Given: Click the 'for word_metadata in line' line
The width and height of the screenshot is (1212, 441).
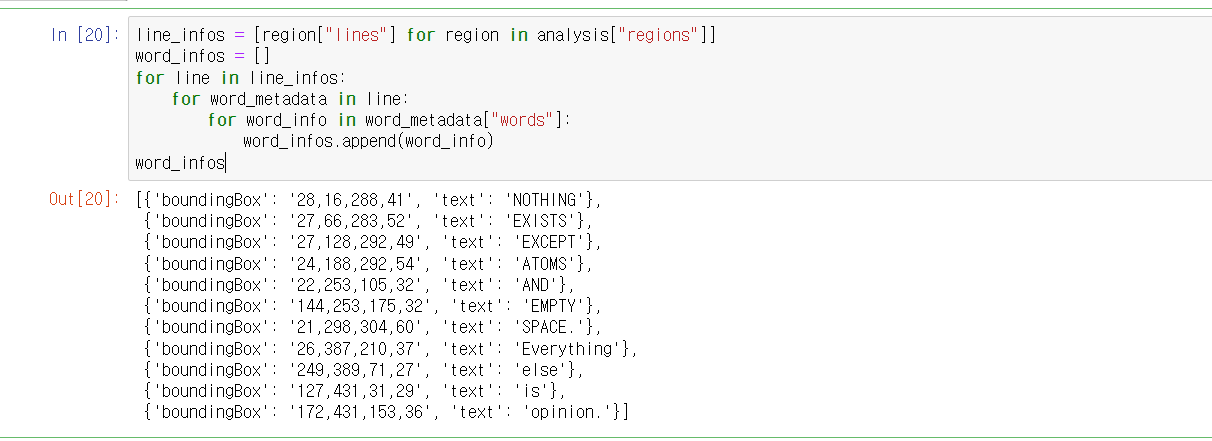Looking at the screenshot, I should pyautogui.click(x=290, y=98).
